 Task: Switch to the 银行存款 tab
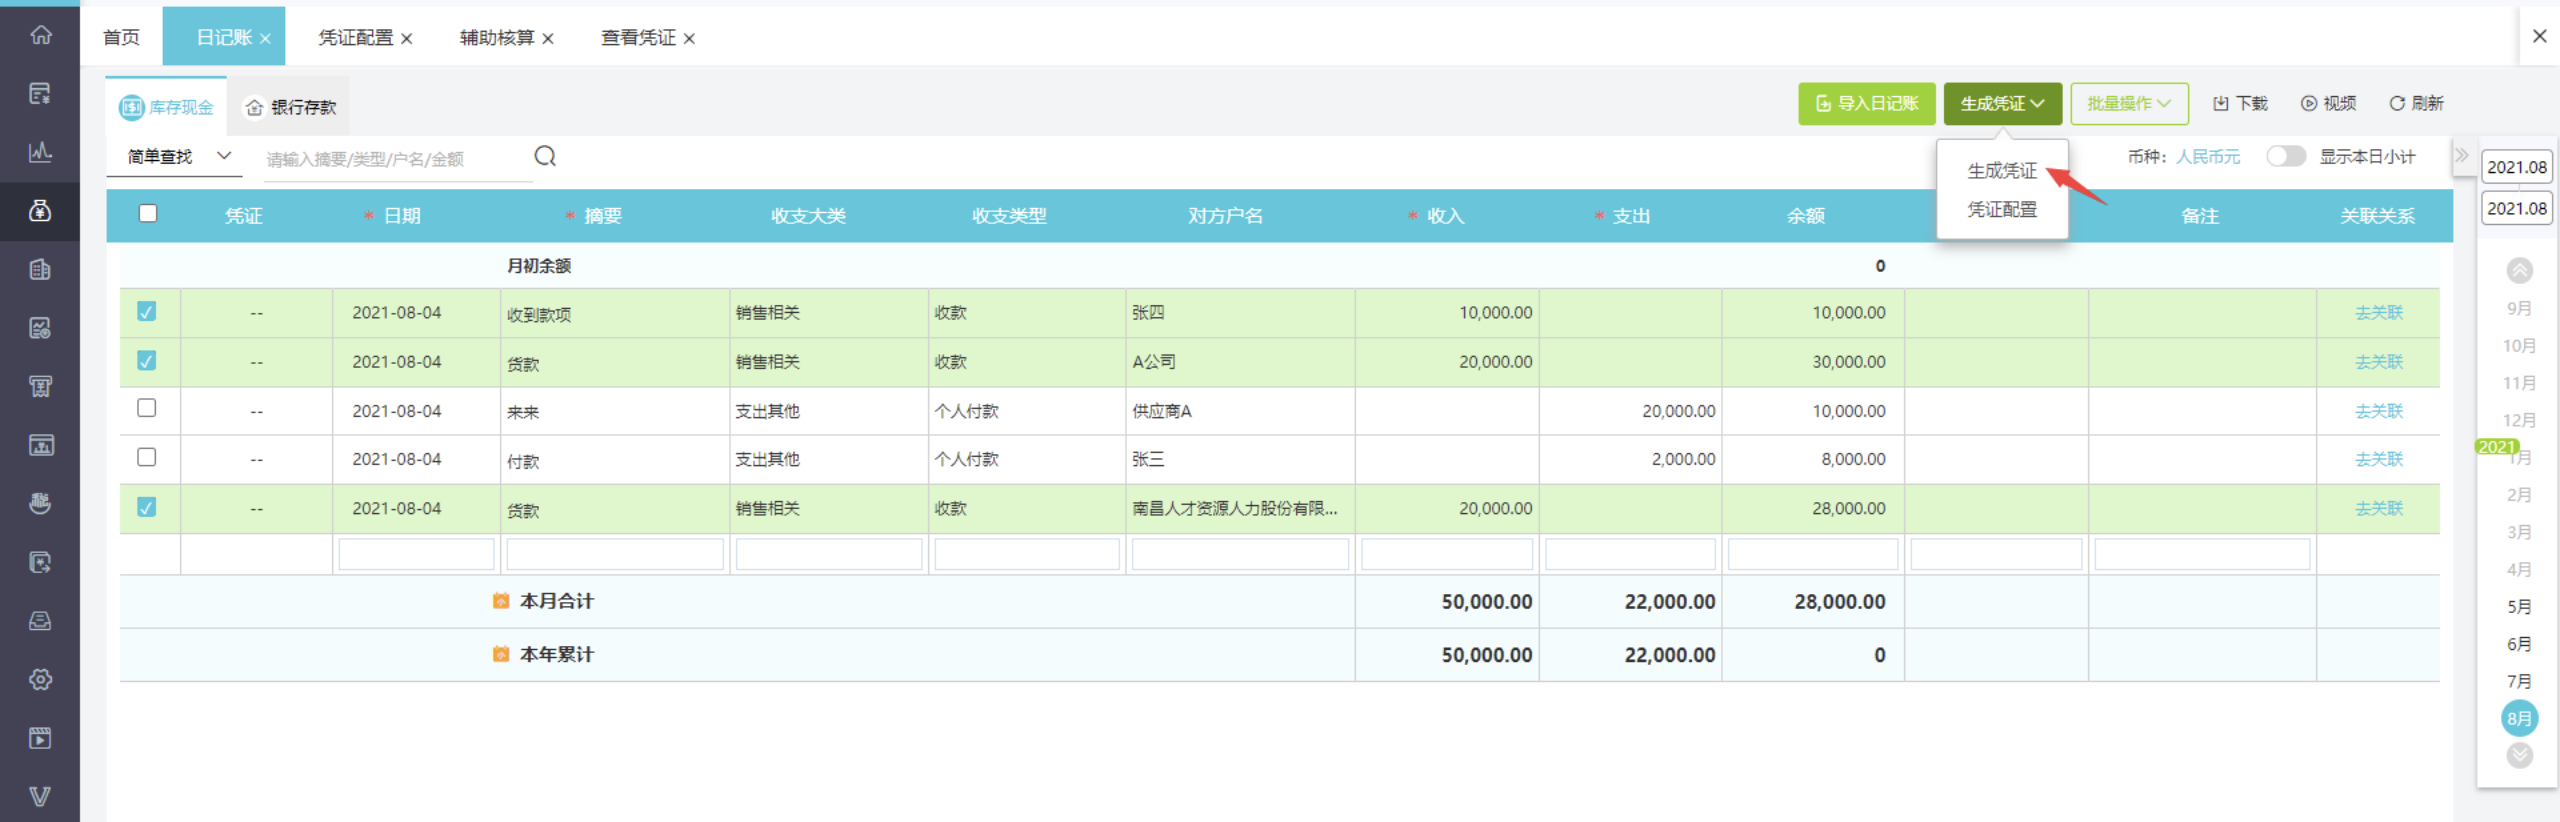(291, 107)
